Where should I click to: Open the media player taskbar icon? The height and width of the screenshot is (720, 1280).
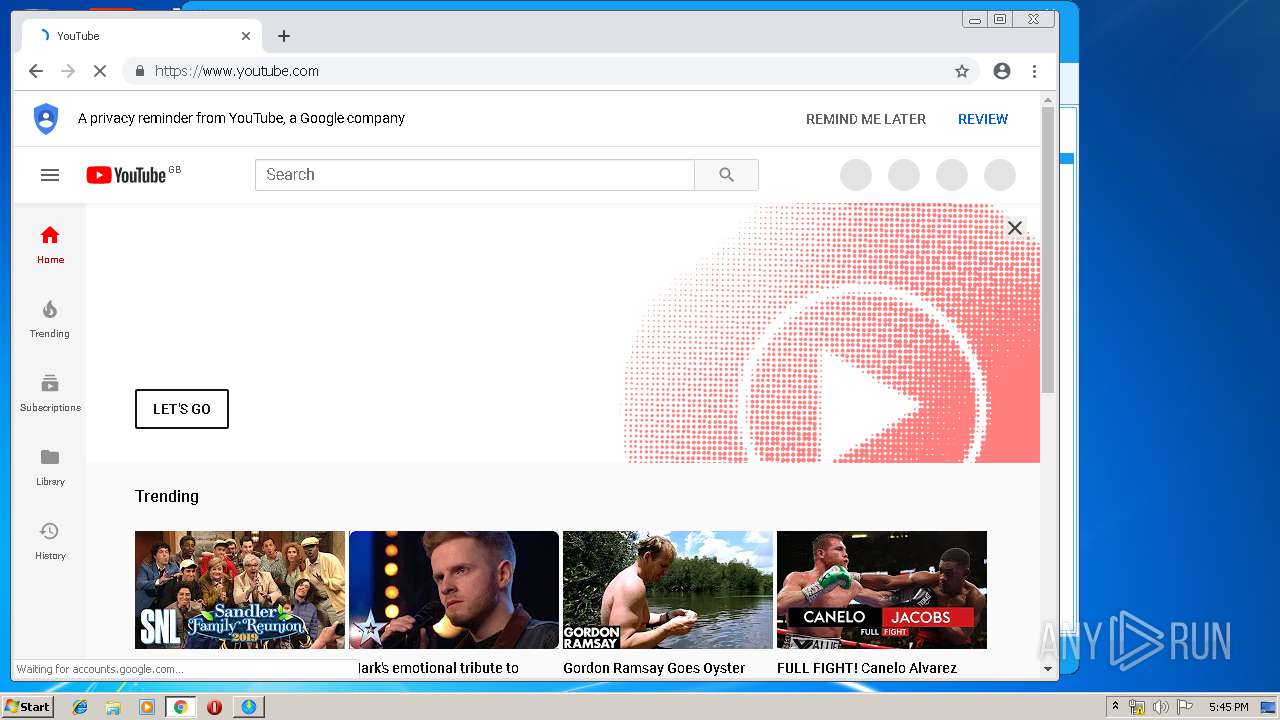147,707
